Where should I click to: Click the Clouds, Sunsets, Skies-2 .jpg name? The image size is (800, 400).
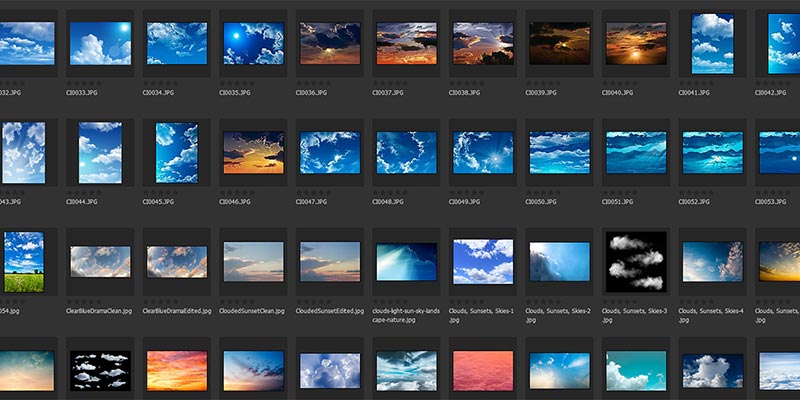[558, 316]
